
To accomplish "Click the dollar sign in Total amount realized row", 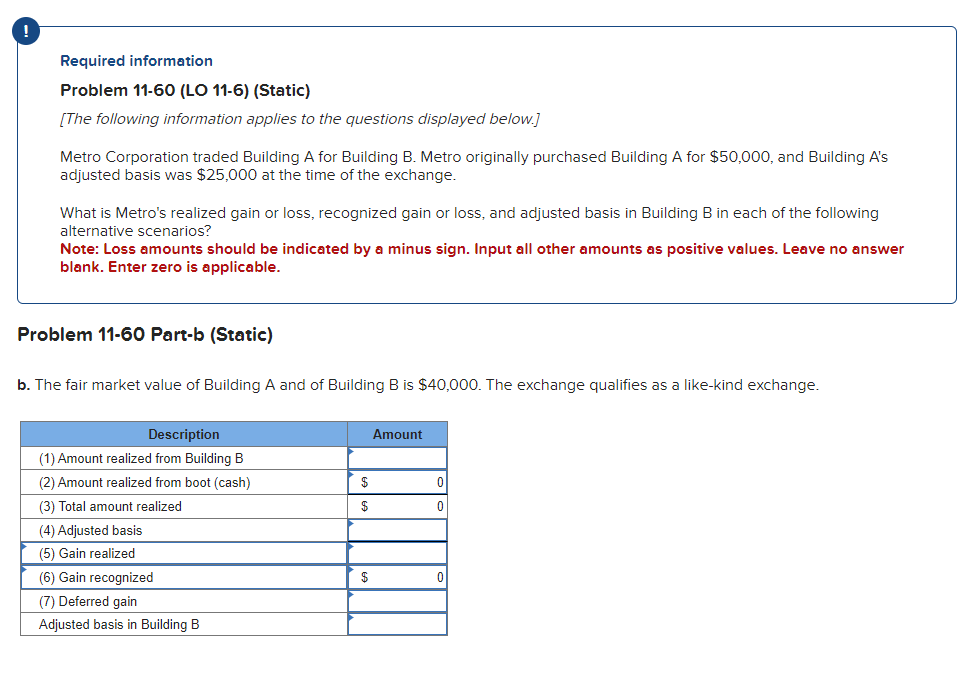I will pos(365,506).
